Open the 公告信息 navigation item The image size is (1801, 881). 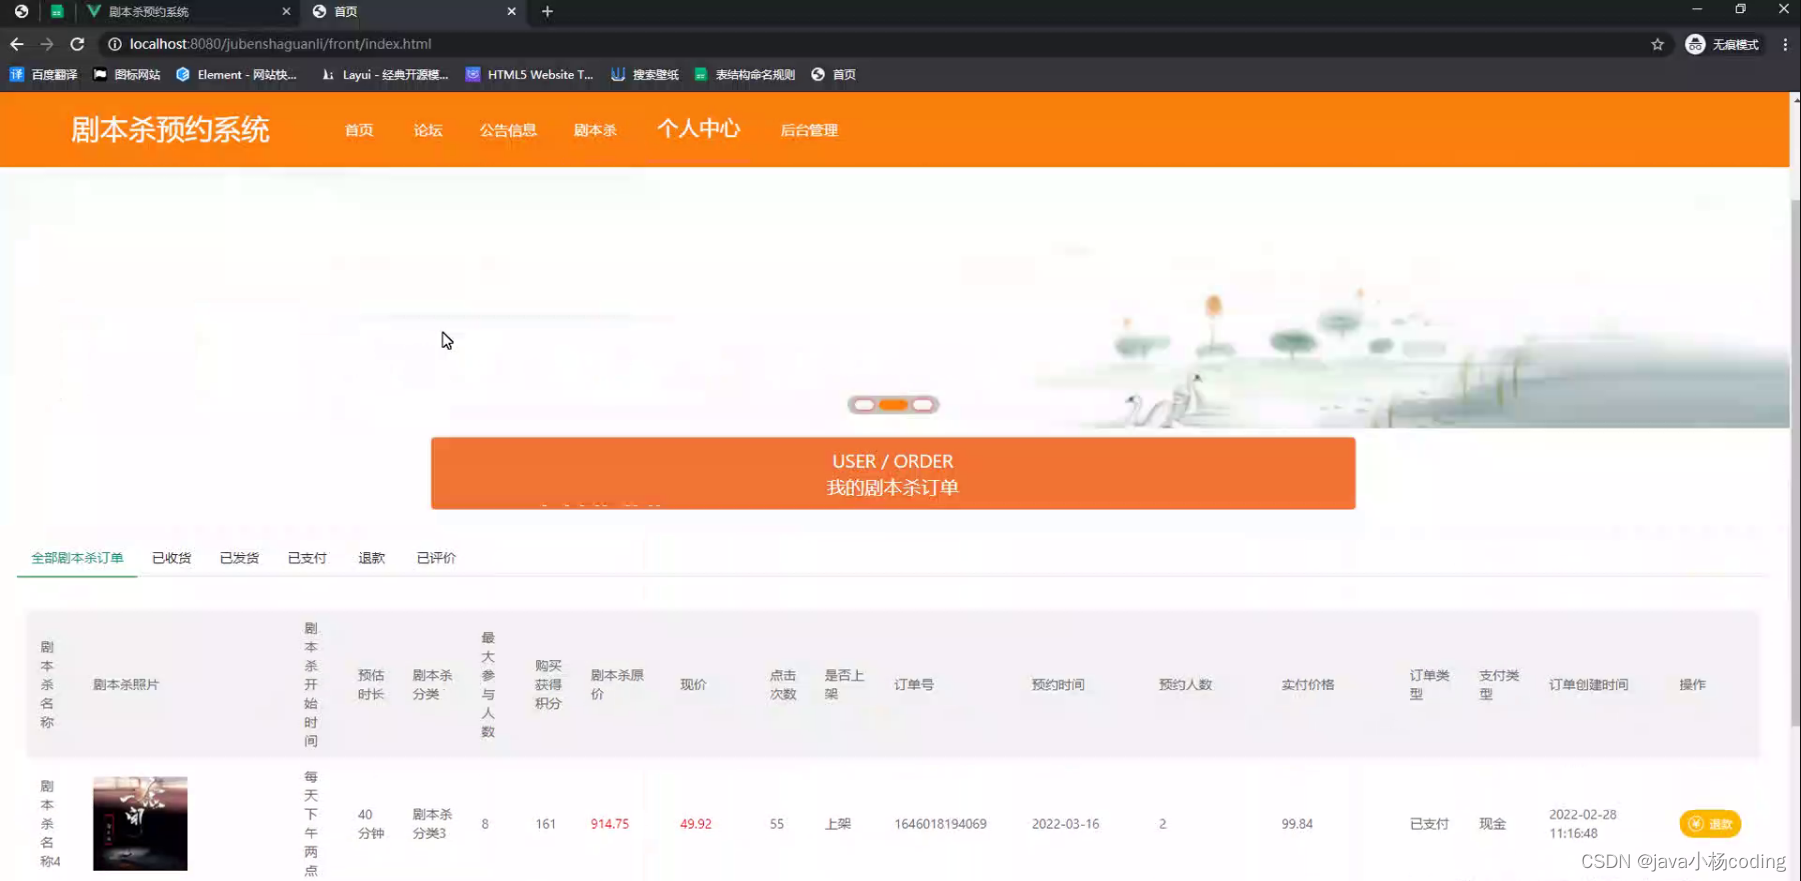[508, 130]
